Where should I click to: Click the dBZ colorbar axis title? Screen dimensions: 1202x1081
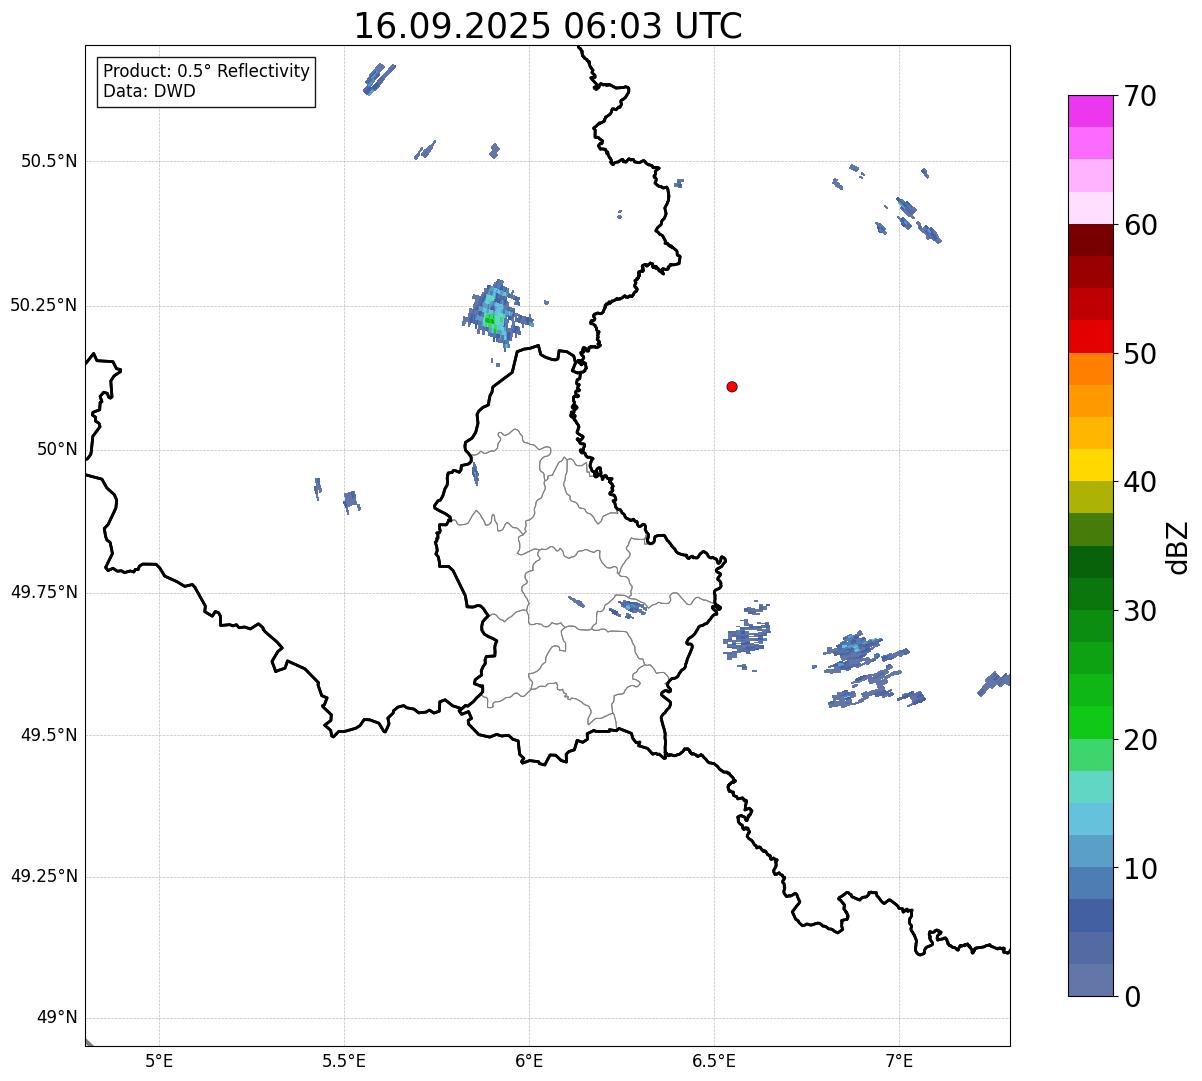tap(1178, 547)
